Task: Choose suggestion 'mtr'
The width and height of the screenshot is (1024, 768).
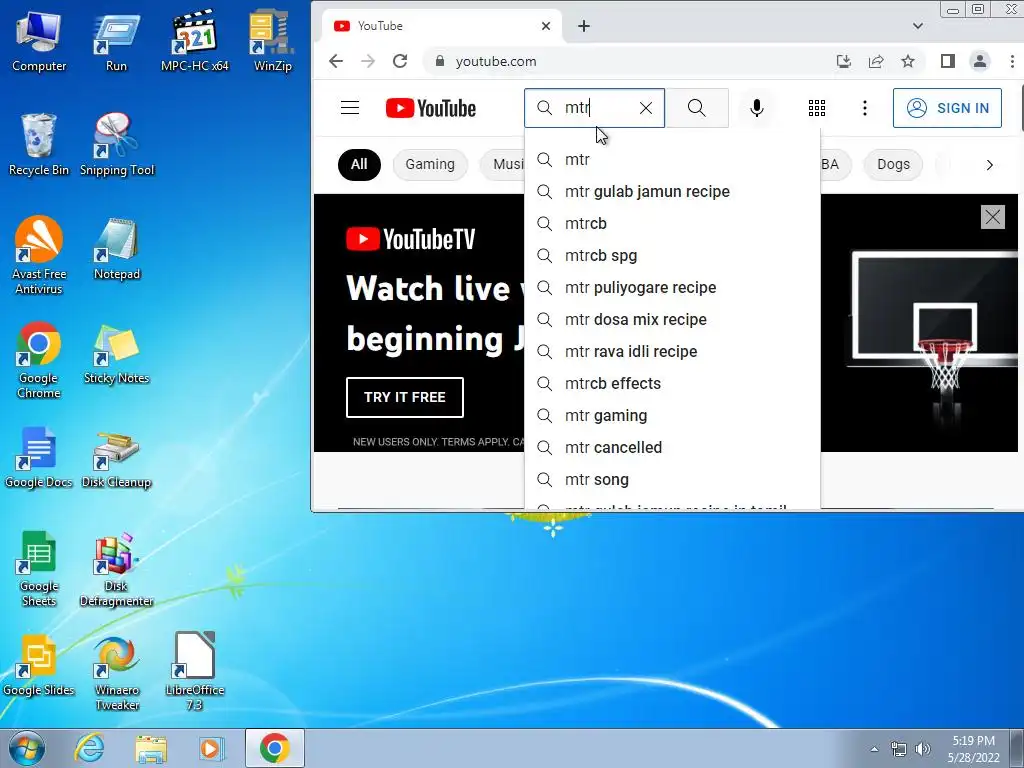Action: click(x=672, y=160)
